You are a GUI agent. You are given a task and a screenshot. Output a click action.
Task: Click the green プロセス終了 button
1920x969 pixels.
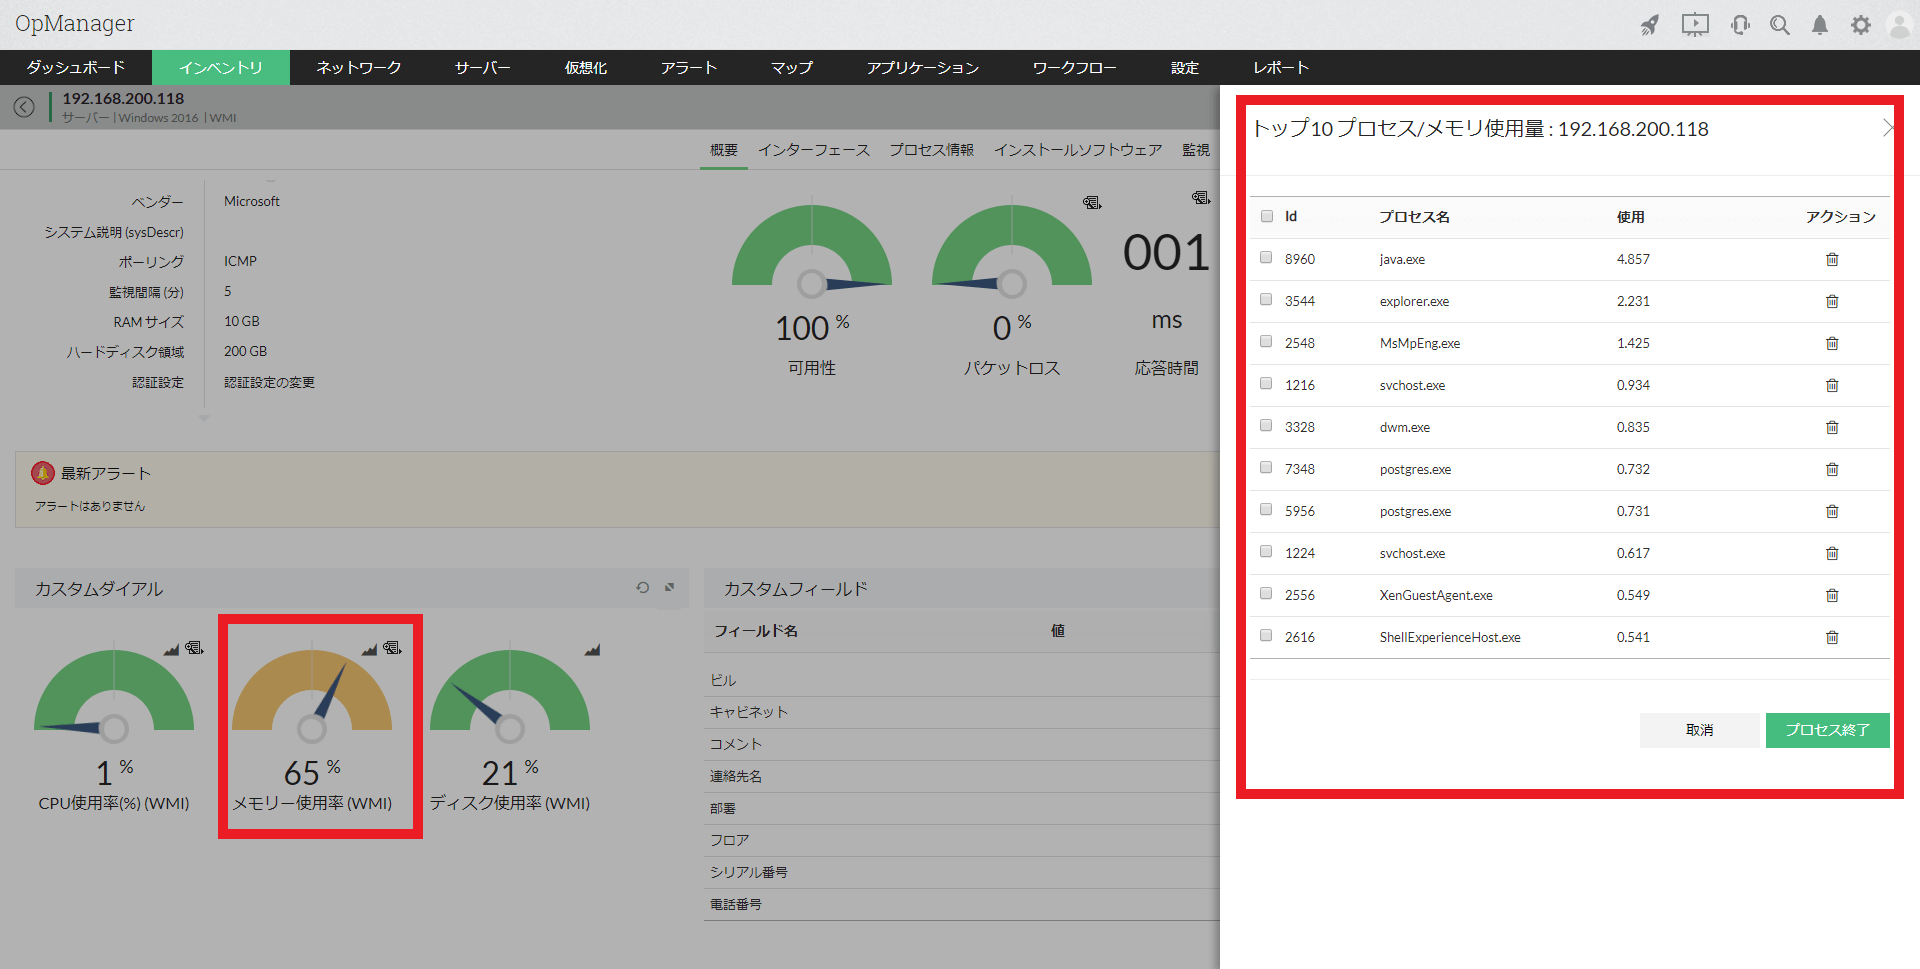click(1827, 730)
